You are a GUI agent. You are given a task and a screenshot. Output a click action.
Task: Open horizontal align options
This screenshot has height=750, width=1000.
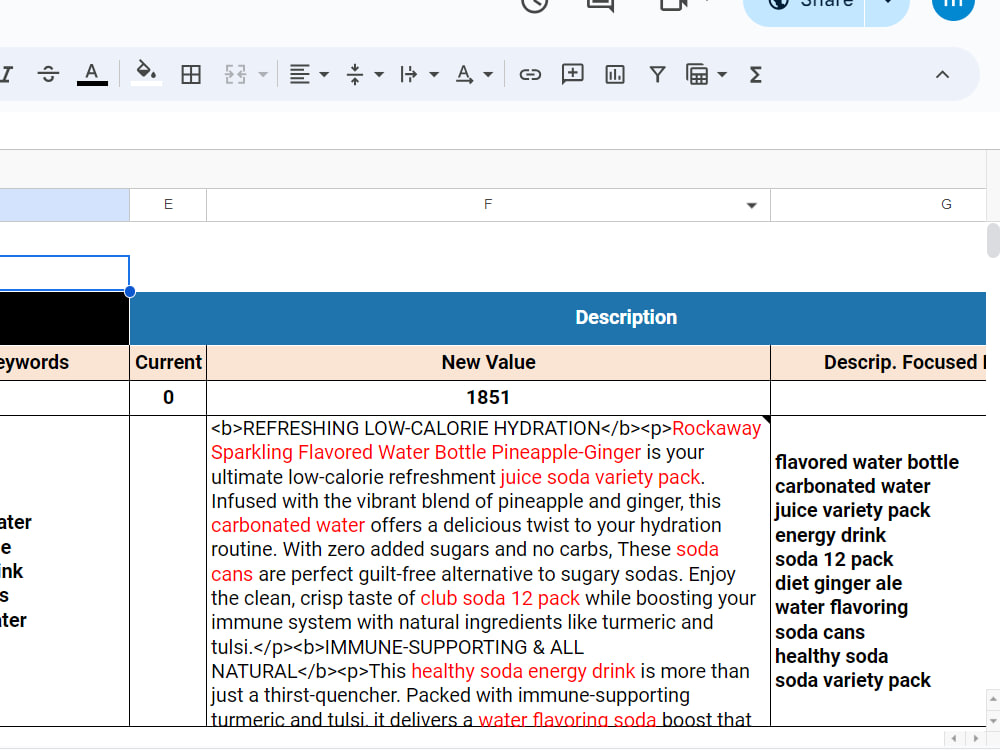tap(300, 75)
